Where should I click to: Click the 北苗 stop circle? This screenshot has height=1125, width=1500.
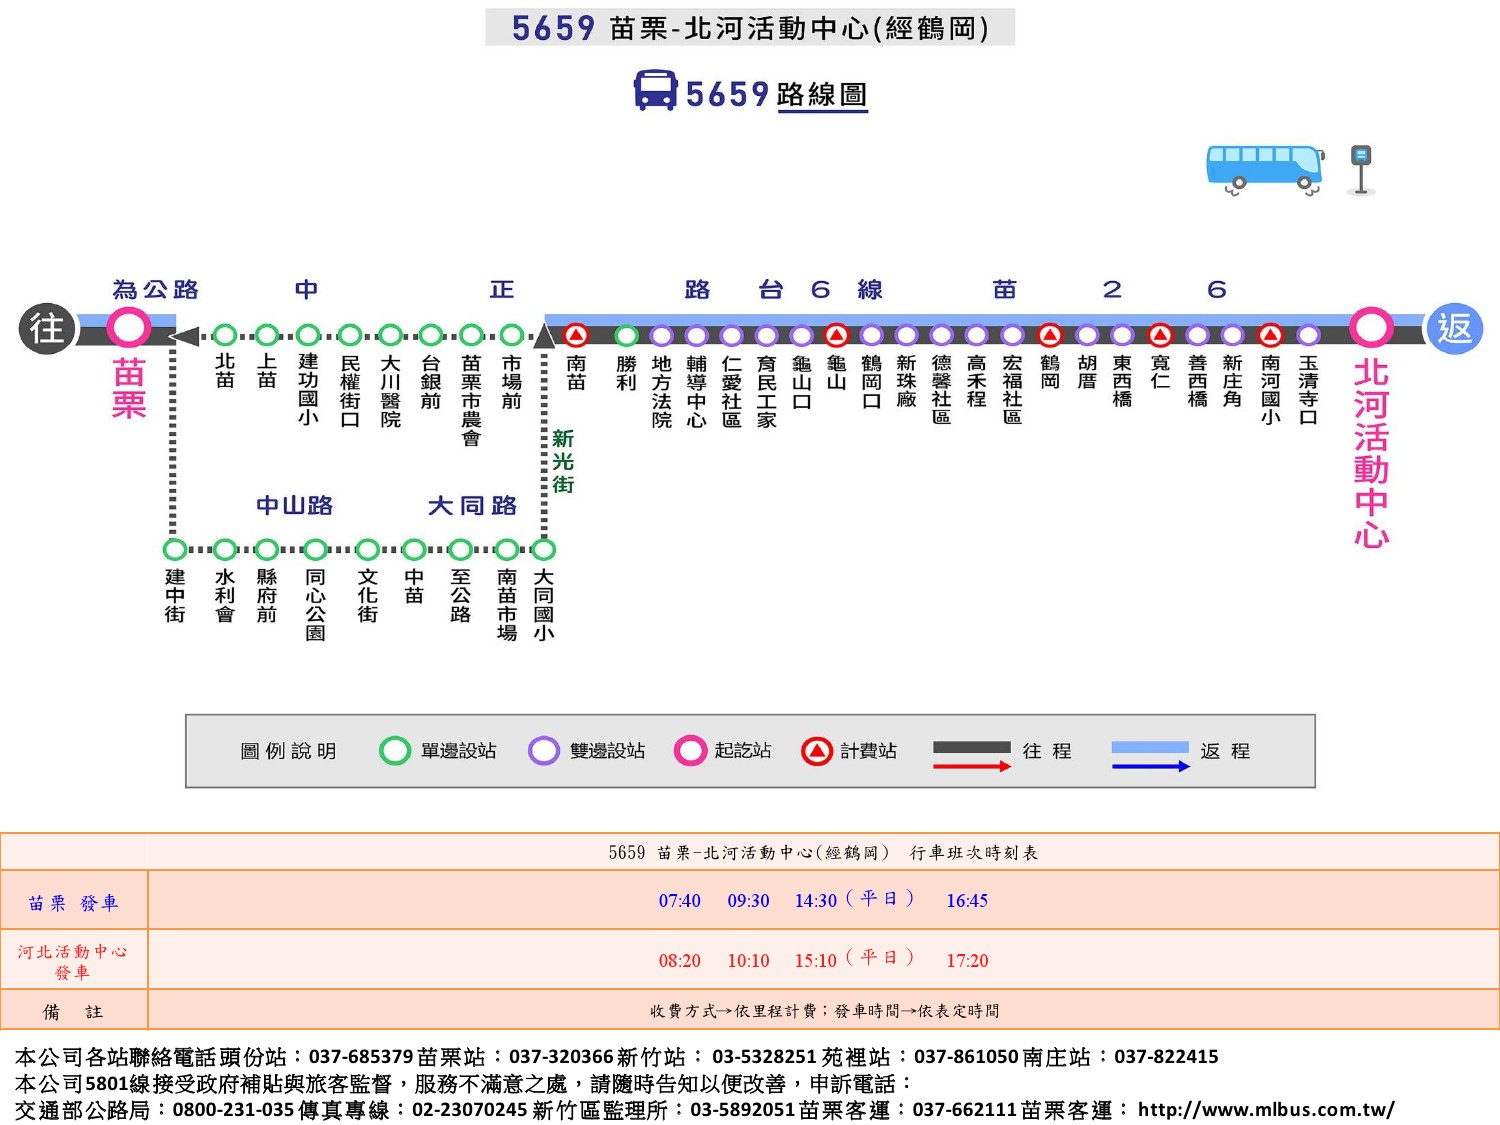(x=225, y=335)
